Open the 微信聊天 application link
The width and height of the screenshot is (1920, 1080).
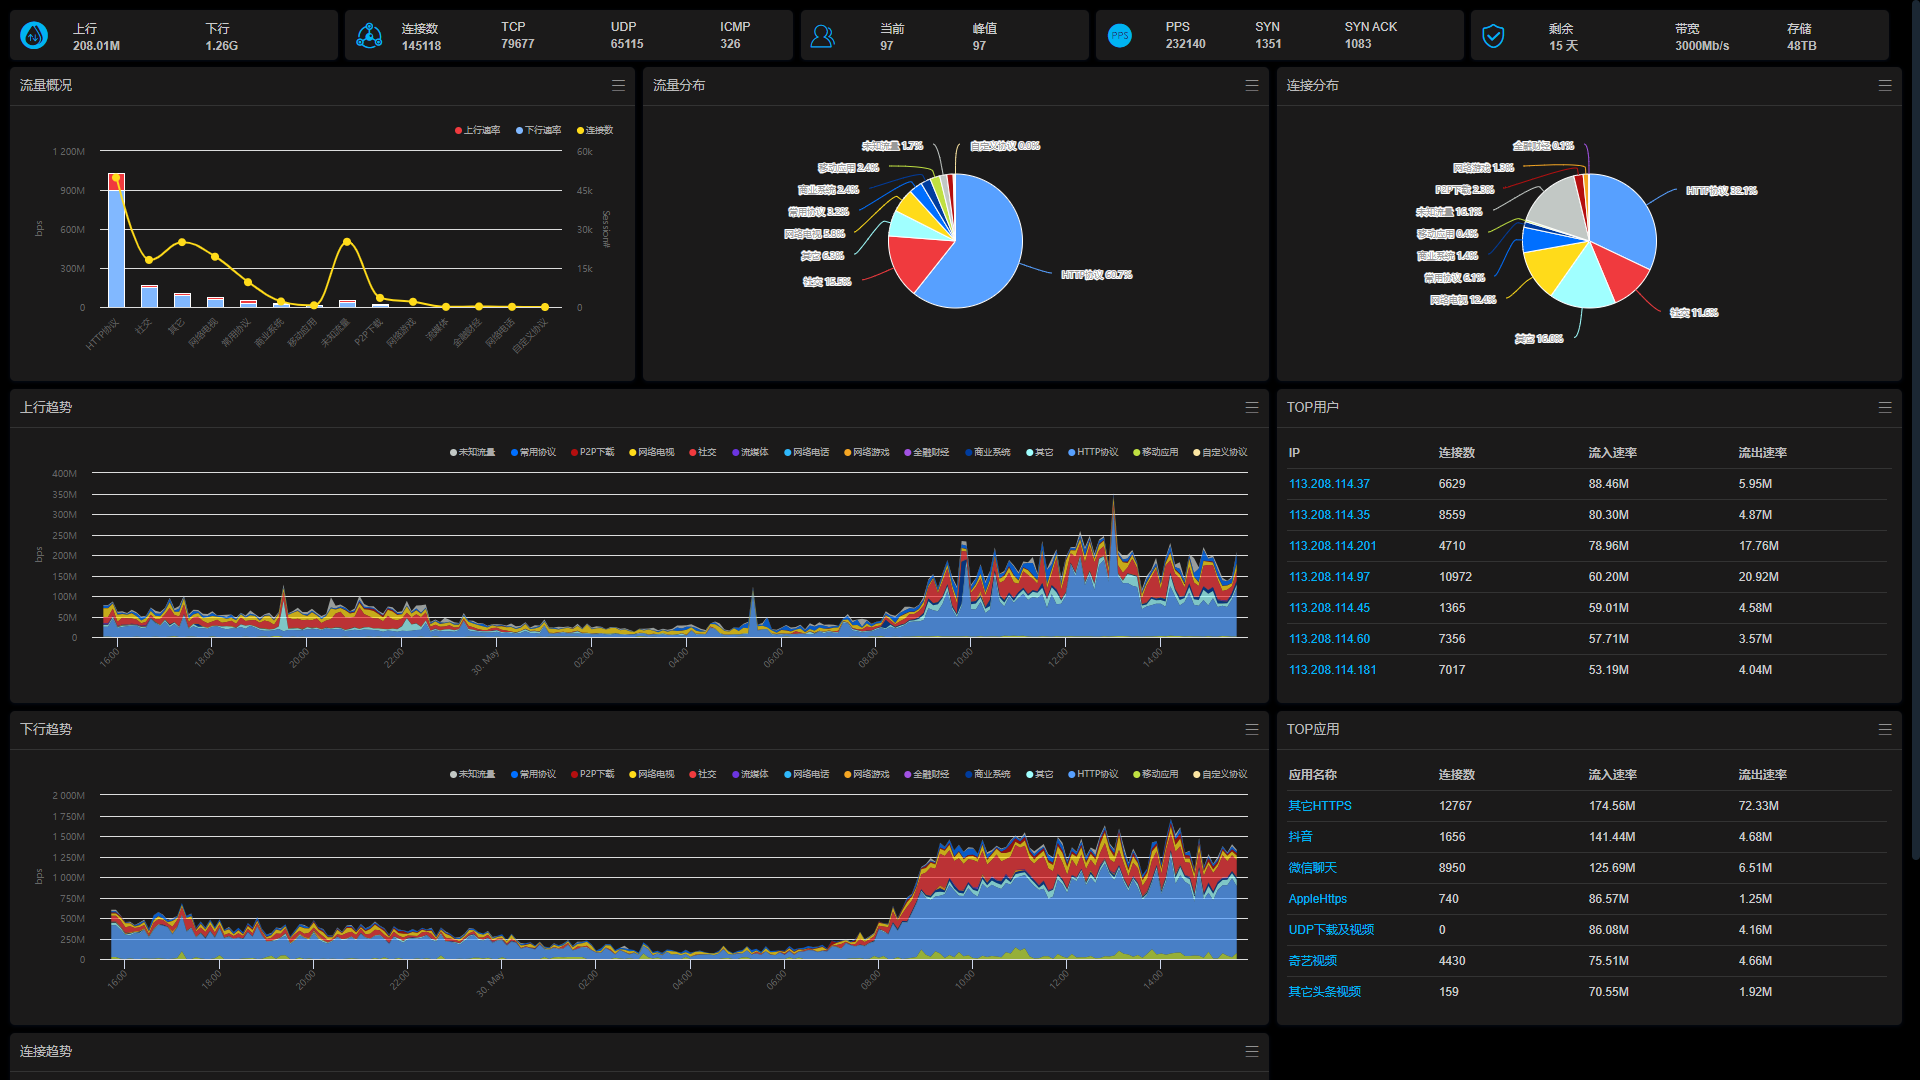click(x=1312, y=868)
